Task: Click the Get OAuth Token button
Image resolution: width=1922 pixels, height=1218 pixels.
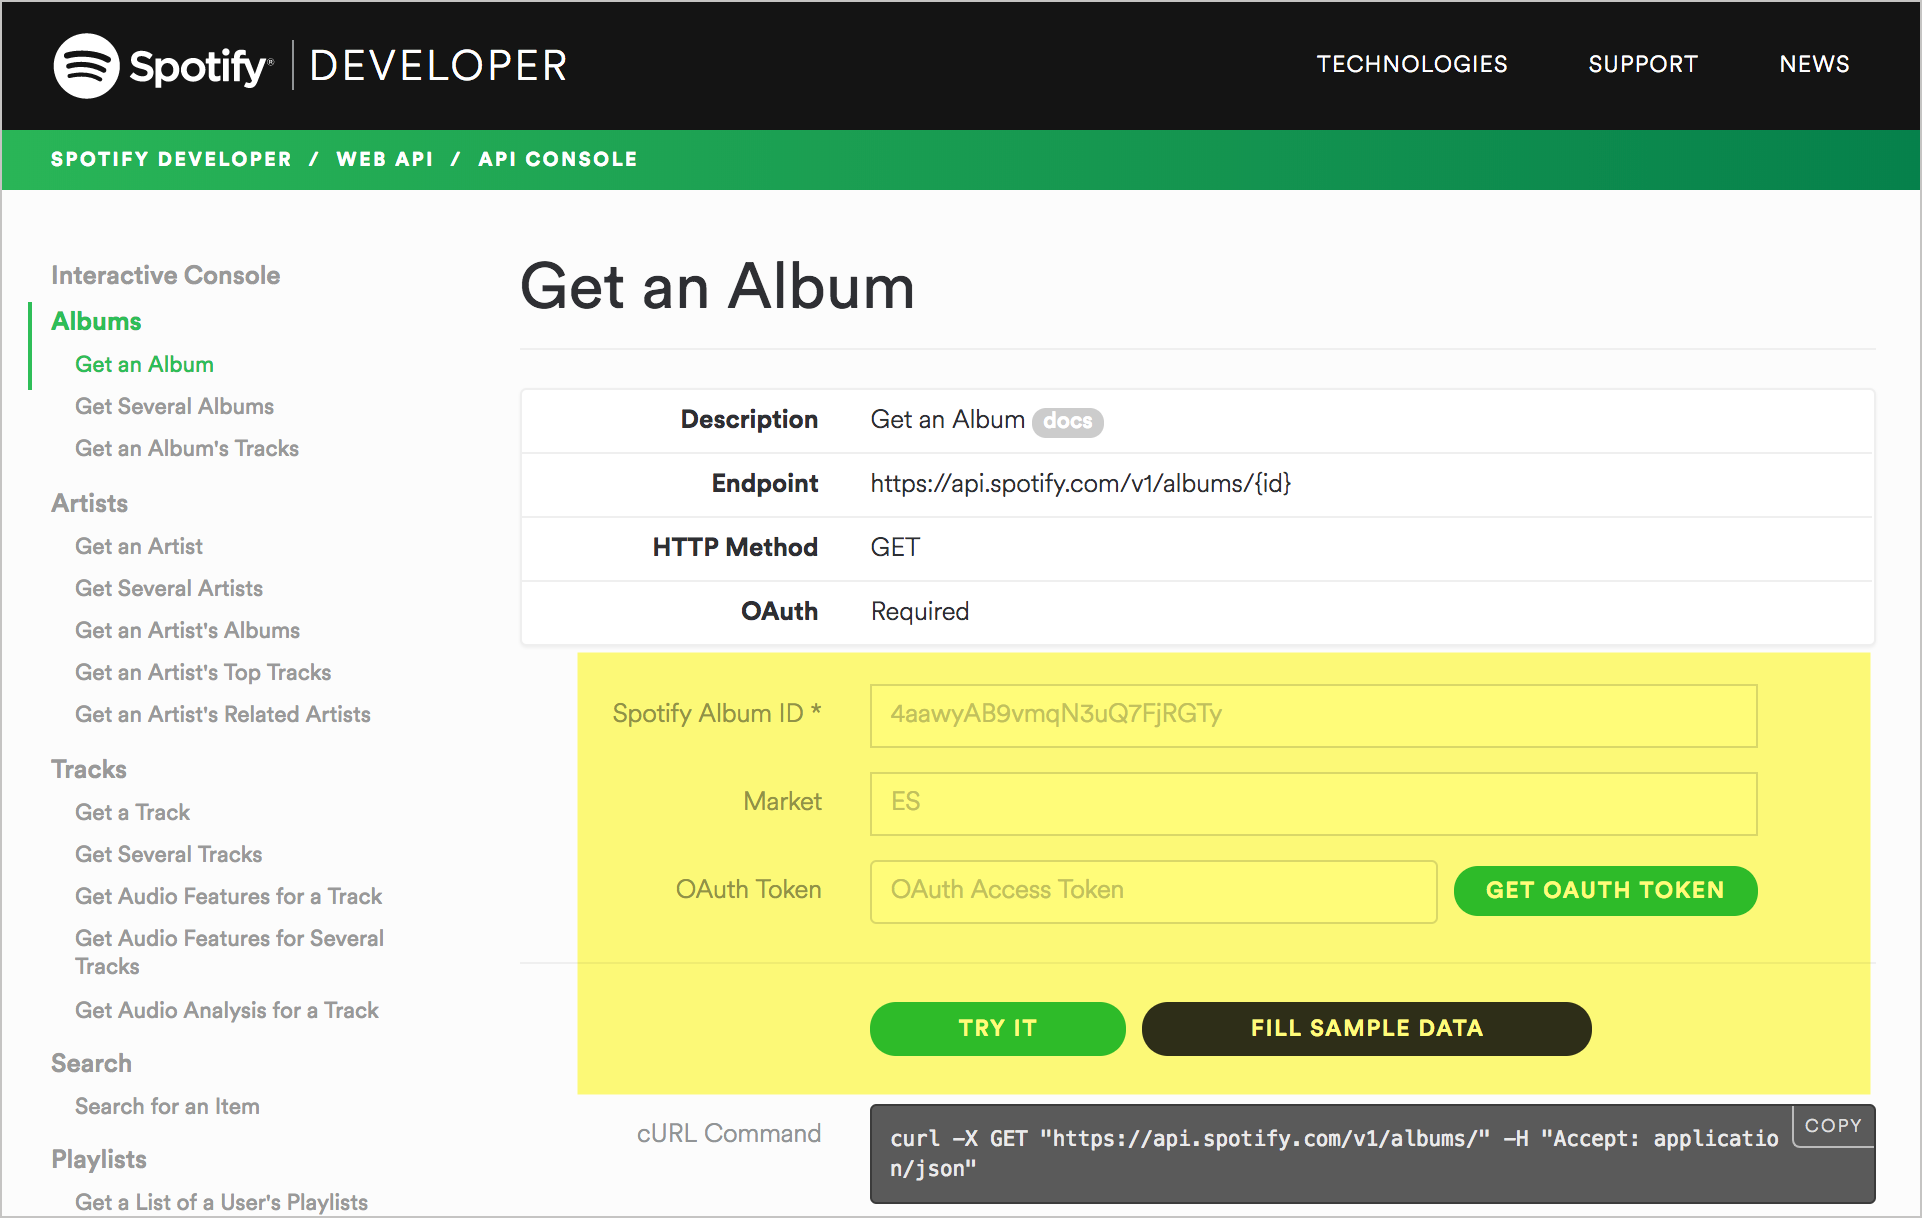Action: (1605, 890)
